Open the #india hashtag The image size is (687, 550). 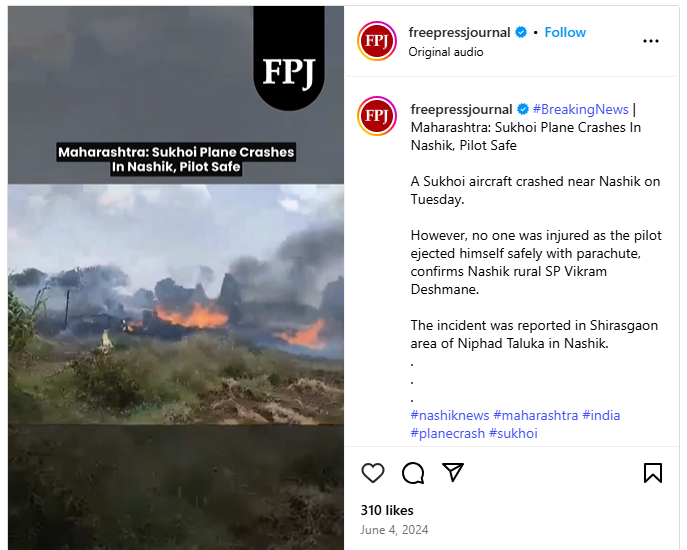601,415
